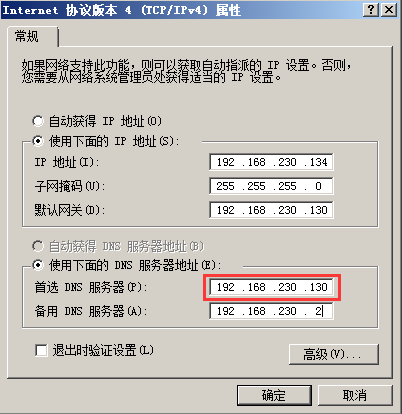Click the IP 地址 input field

pyautogui.click(x=271, y=162)
